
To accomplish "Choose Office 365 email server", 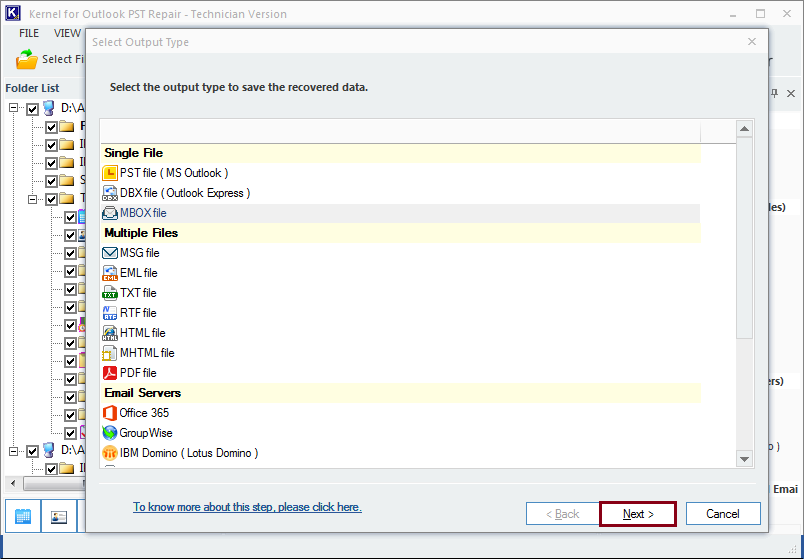I will pos(144,413).
